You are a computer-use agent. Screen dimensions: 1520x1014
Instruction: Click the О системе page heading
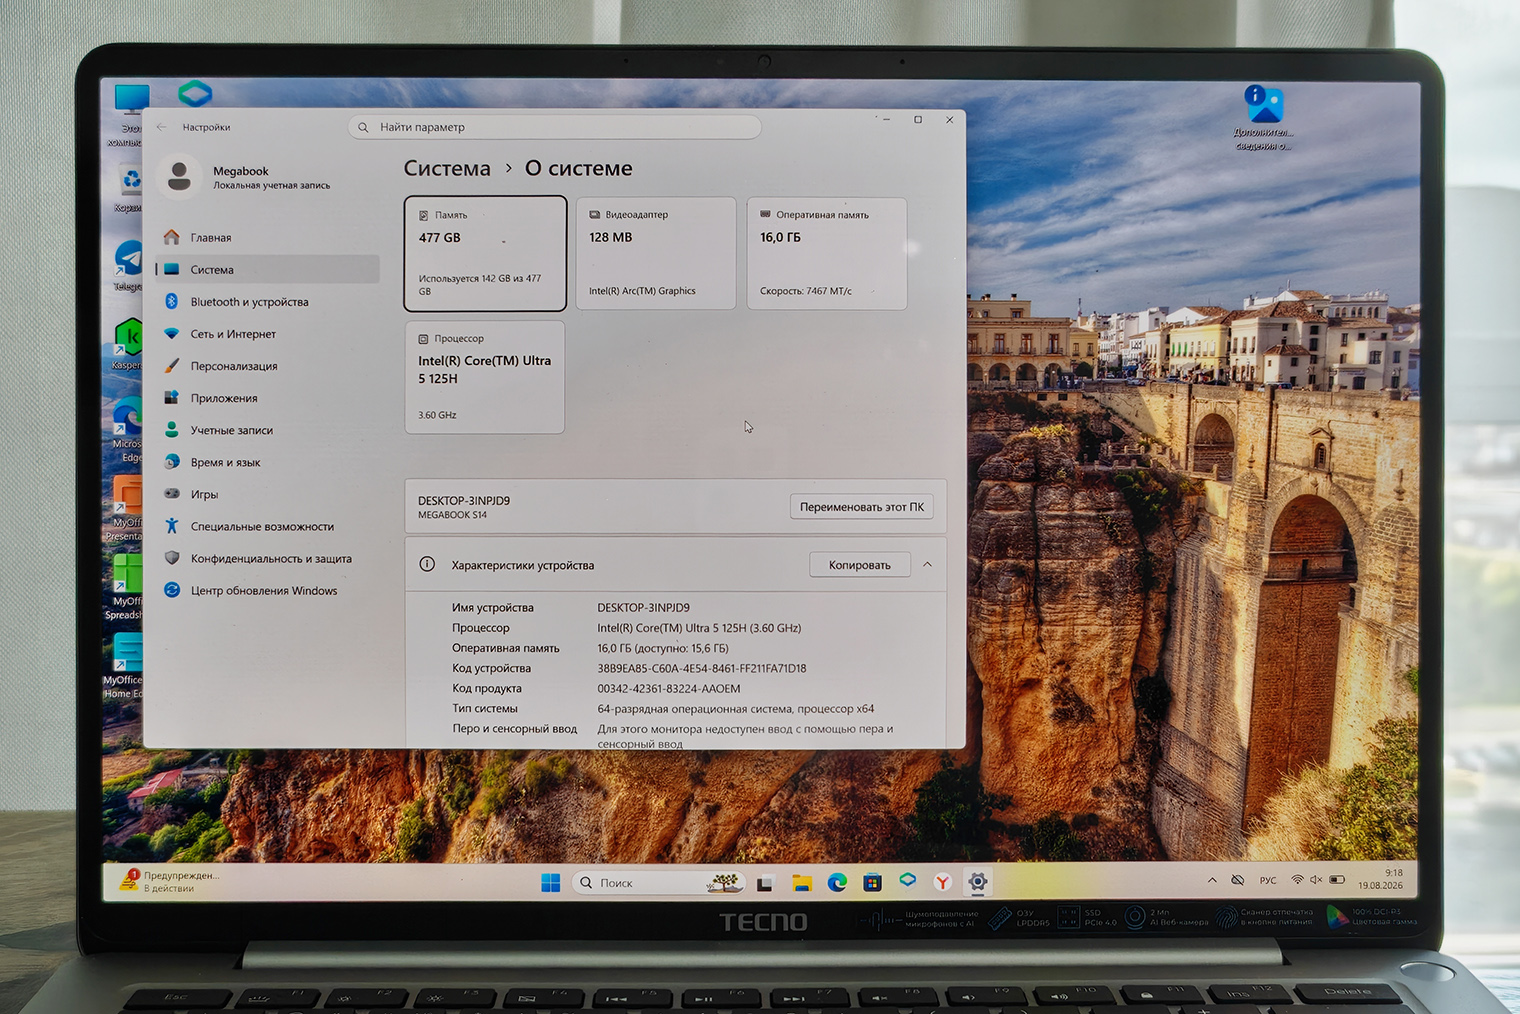coord(579,168)
